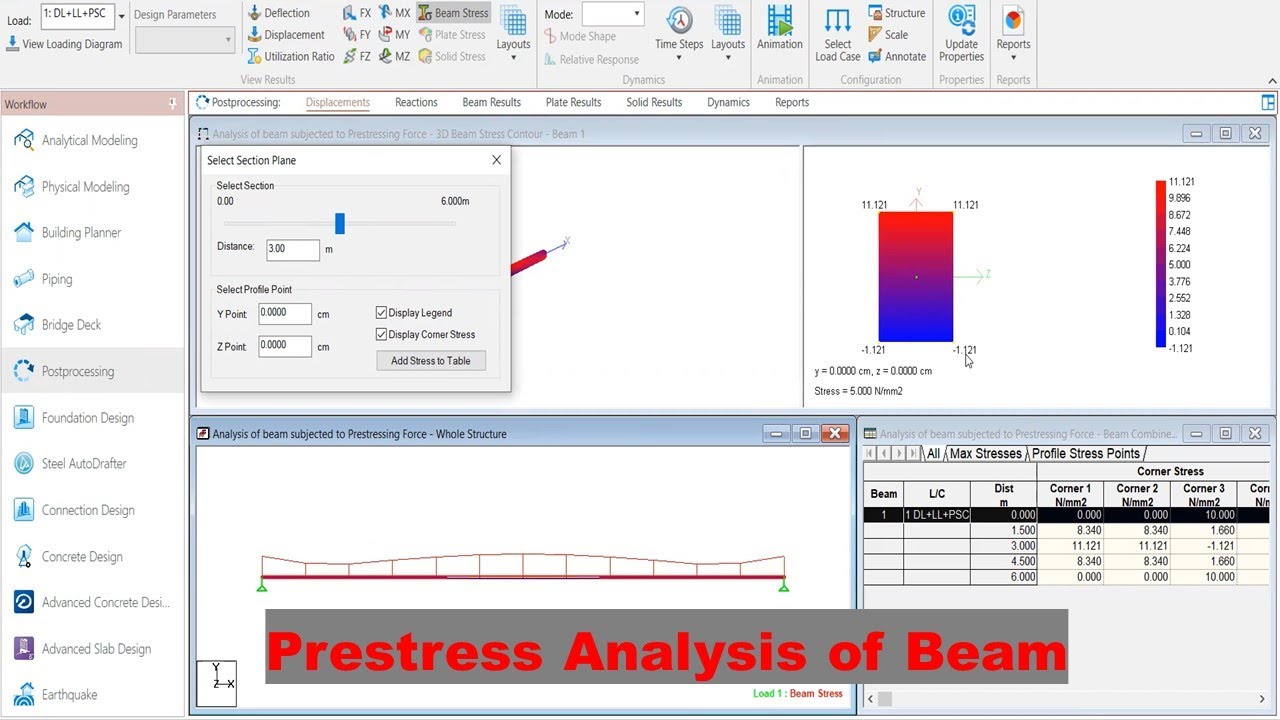Open Analytical Modeling workflow
Viewport: 1280px width, 720px height.
pos(92,141)
